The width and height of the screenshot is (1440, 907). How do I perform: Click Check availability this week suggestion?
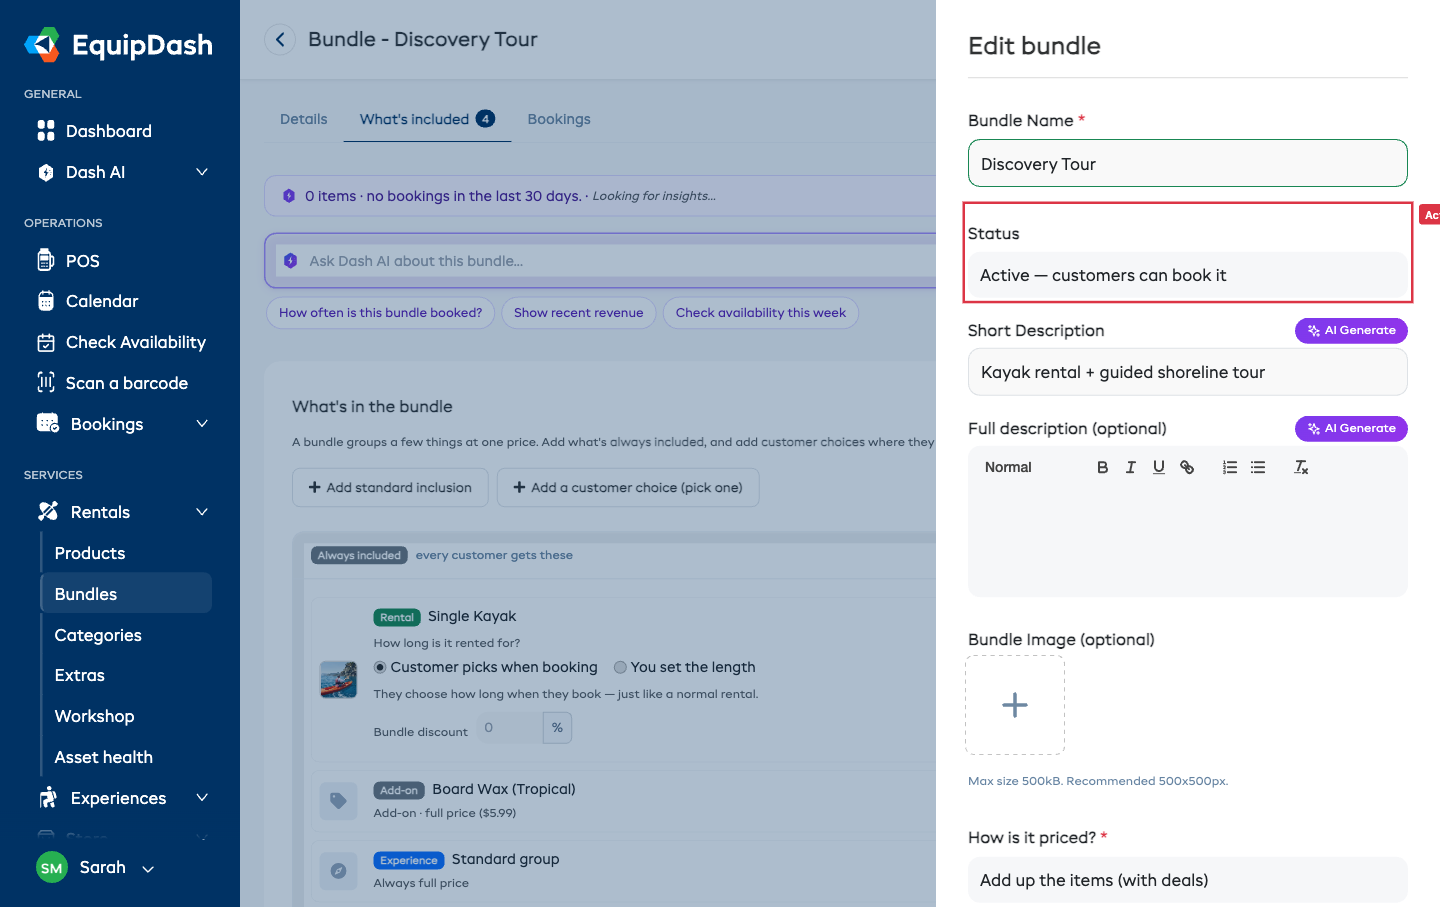pyautogui.click(x=760, y=313)
